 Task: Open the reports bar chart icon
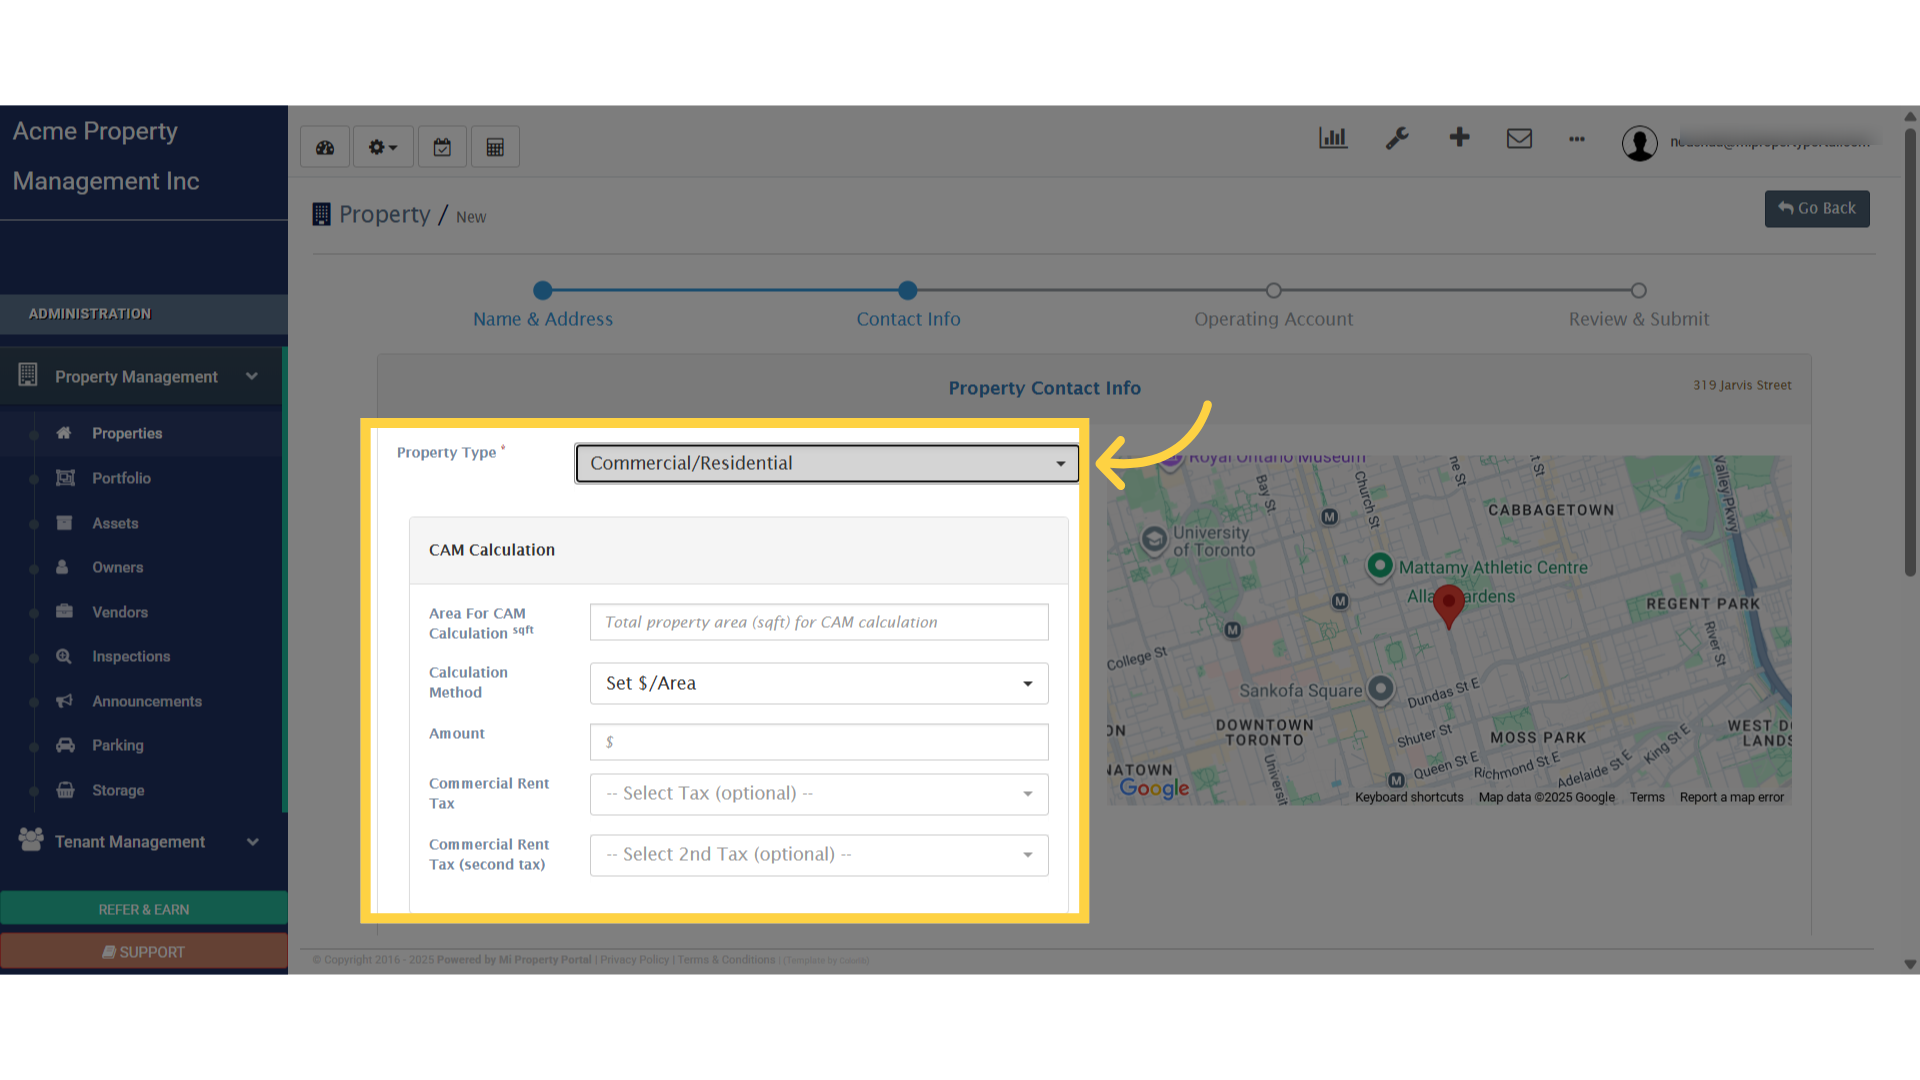1333,138
